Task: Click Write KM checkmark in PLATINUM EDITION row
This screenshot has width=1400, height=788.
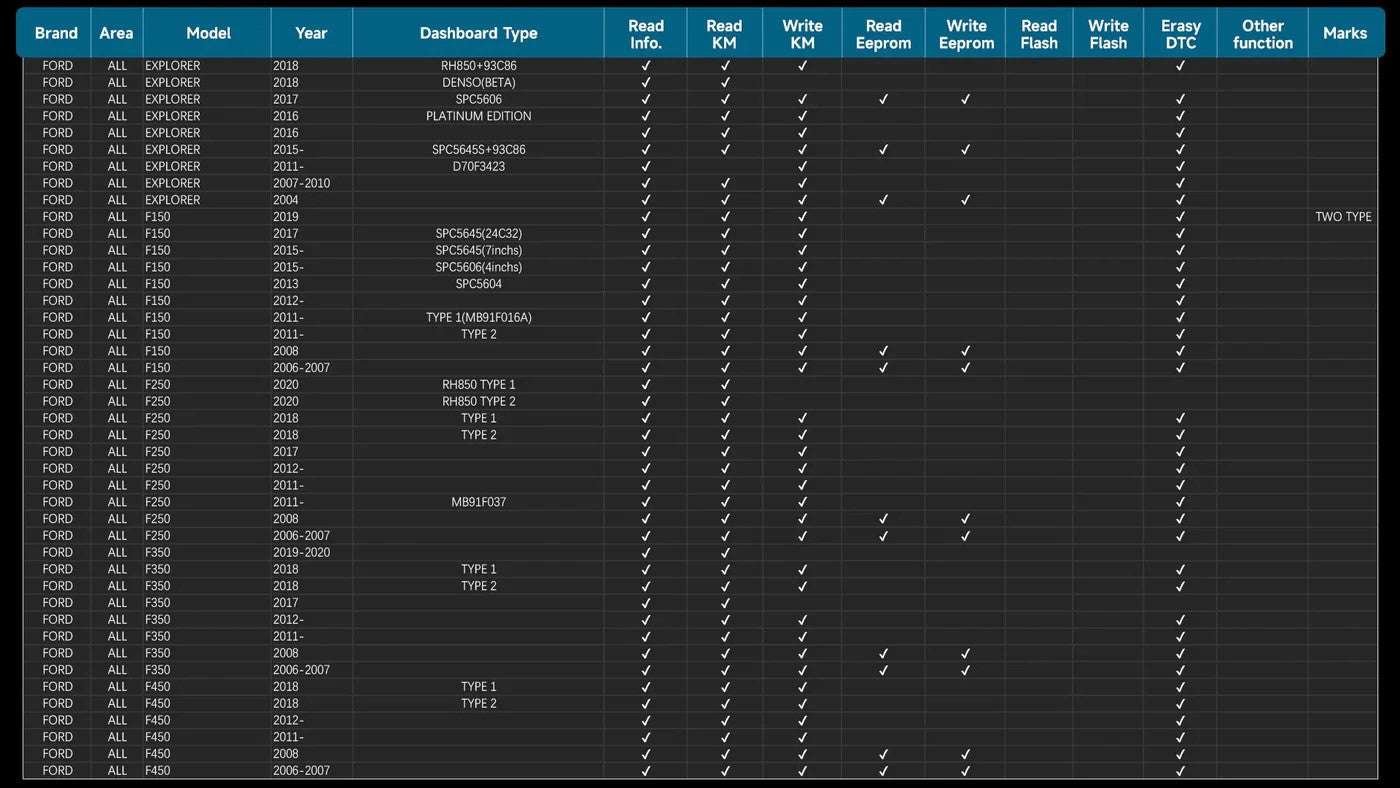Action: click(x=802, y=116)
